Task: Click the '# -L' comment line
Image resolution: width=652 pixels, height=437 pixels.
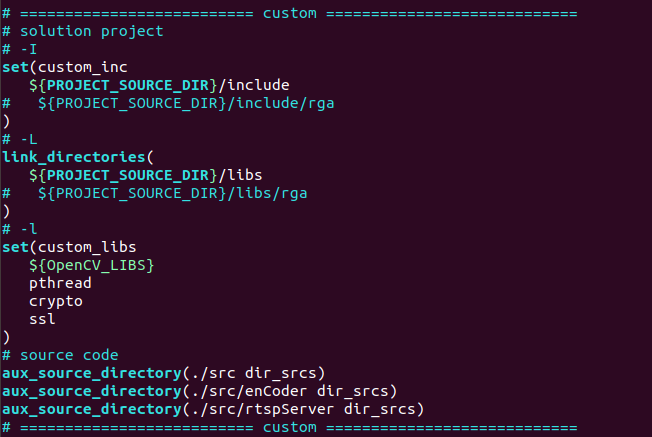Action: [x=20, y=139]
